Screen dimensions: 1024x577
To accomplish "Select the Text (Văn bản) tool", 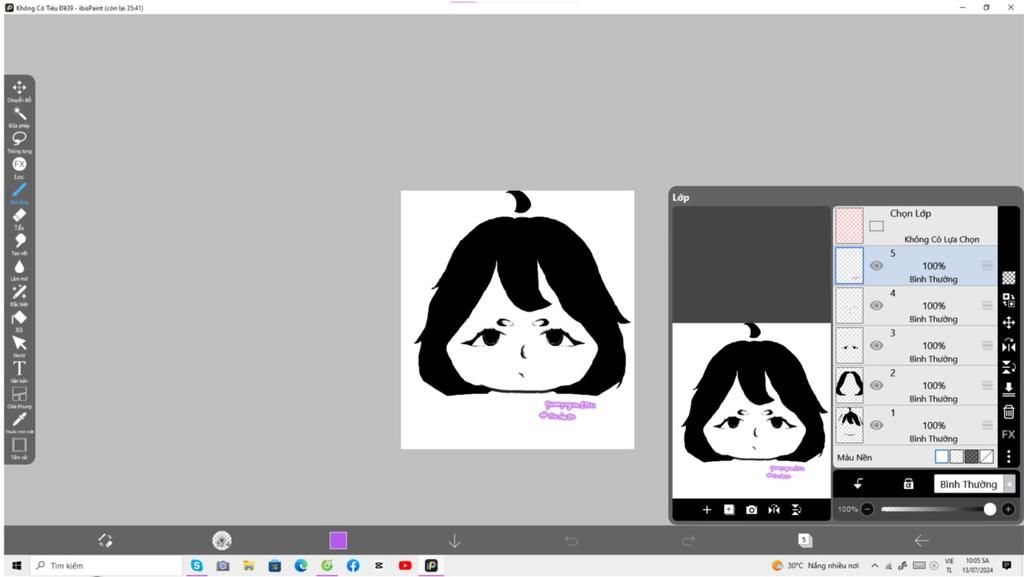I will (19, 369).
